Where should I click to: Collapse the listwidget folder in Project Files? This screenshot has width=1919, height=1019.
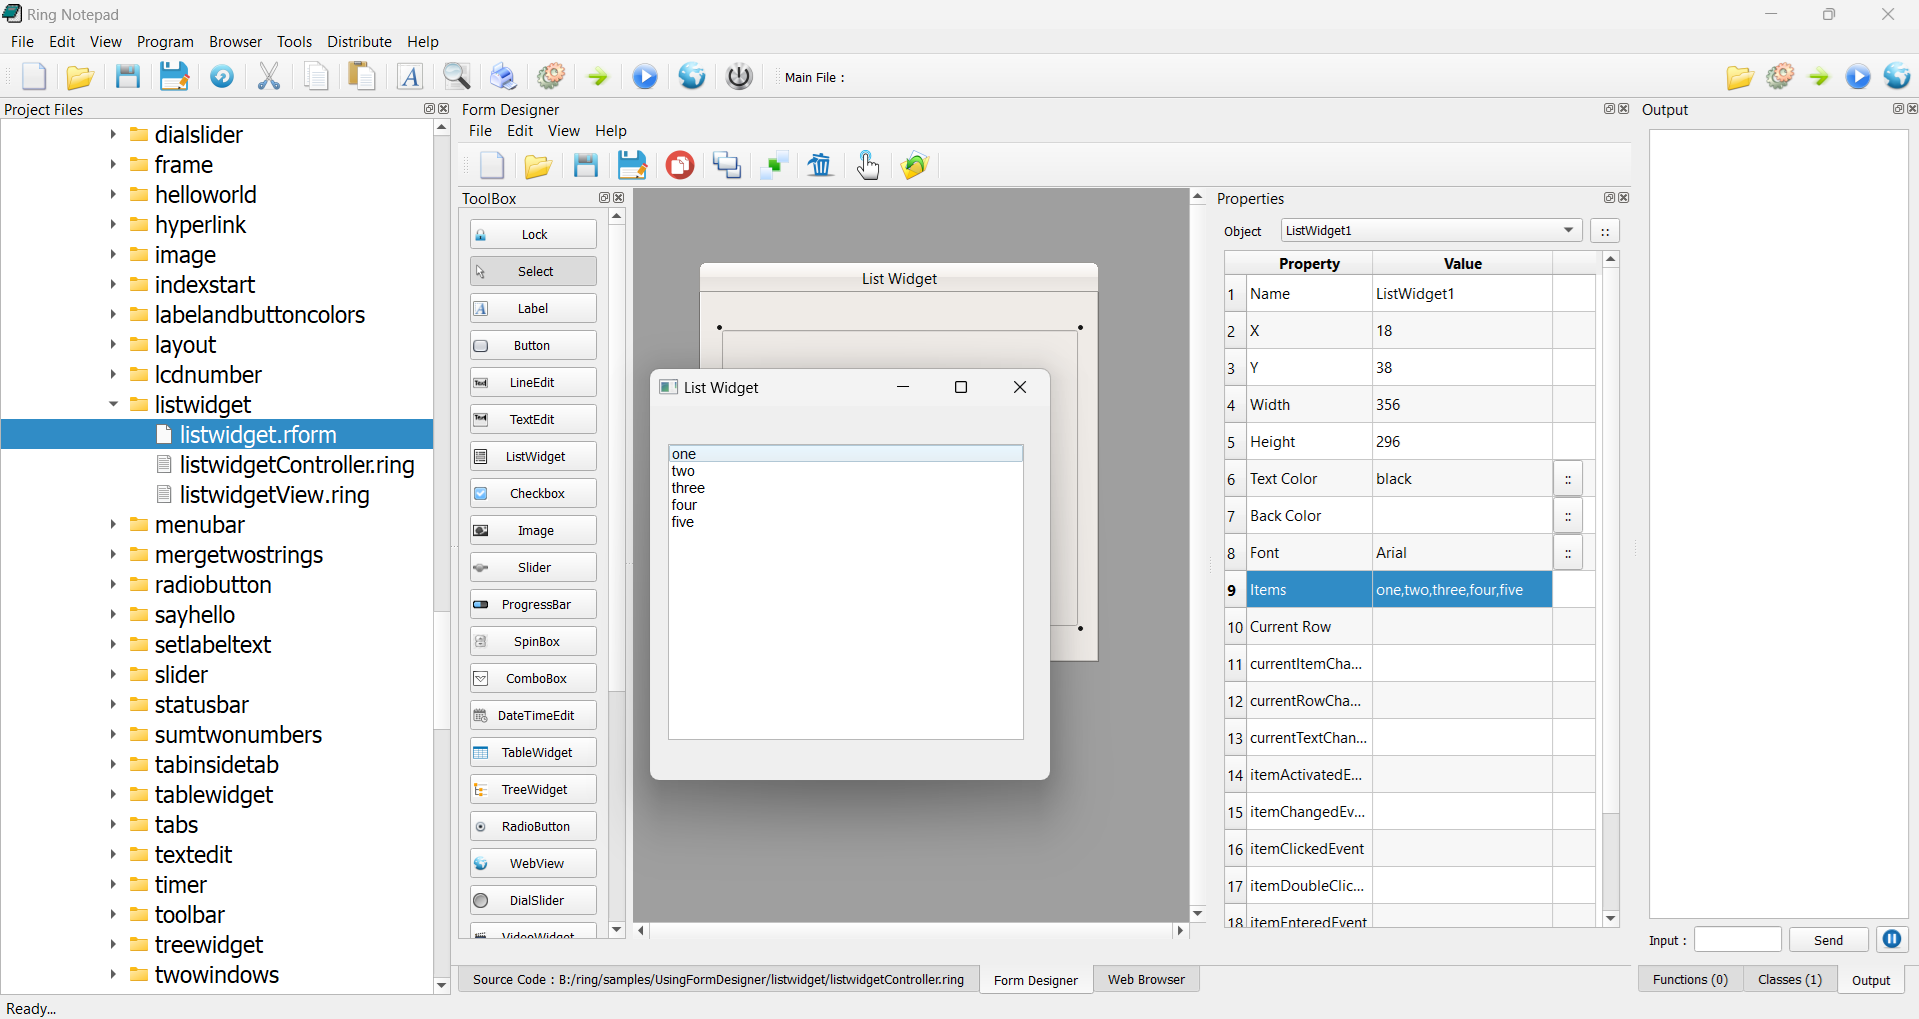pyautogui.click(x=113, y=405)
